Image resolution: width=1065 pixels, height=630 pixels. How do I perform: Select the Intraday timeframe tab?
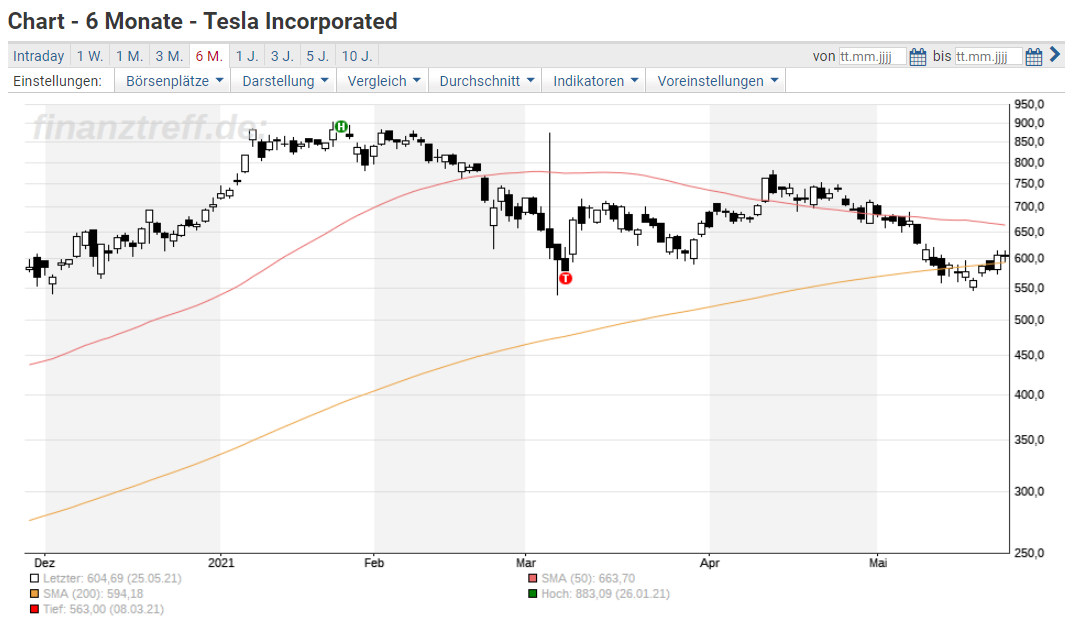click(39, 56)
